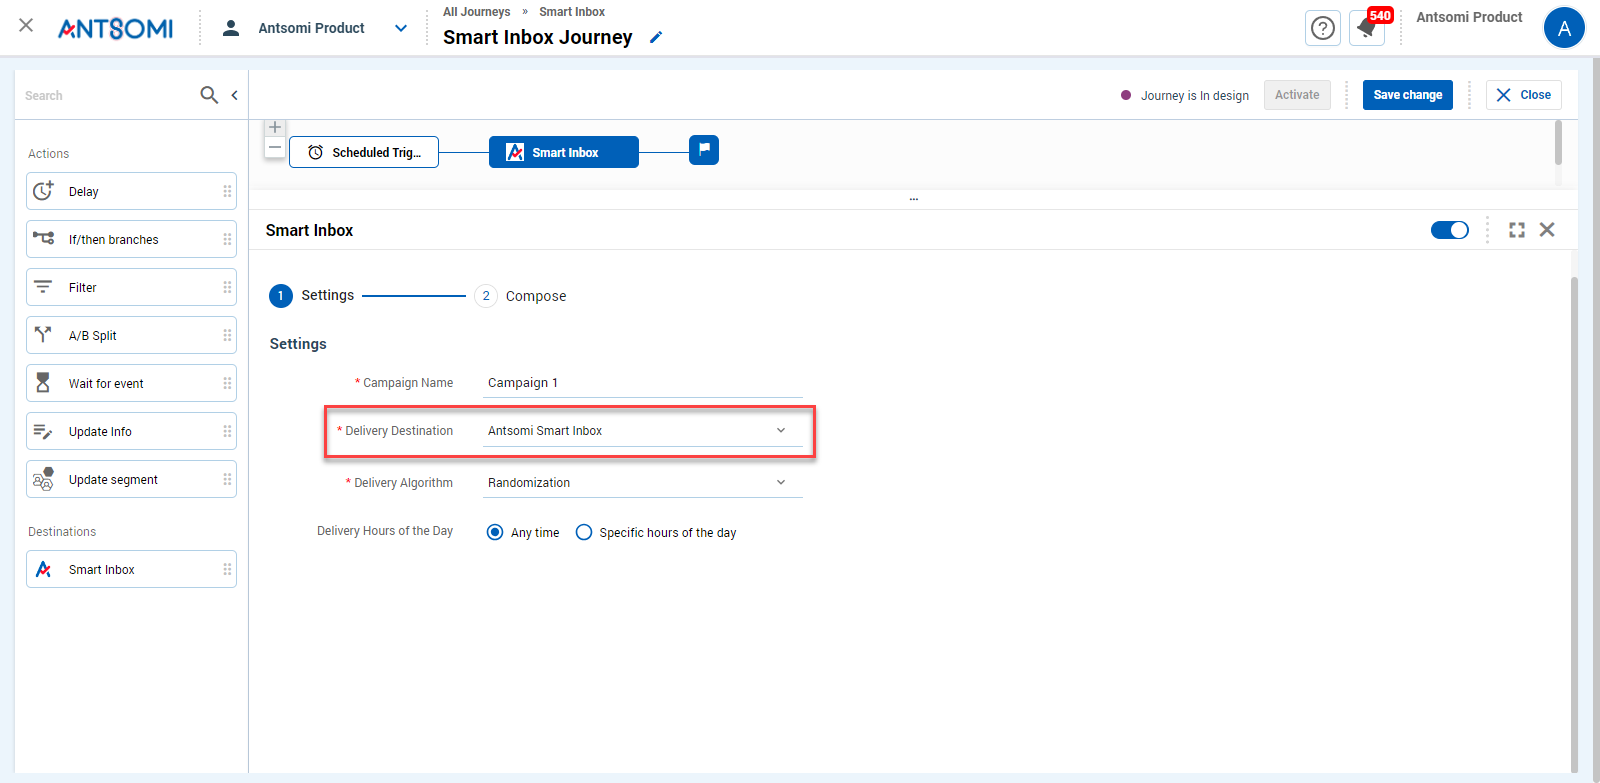Edit journey name with the pencil icon
Screen dimensions: 1600x783
pos(656,37)
